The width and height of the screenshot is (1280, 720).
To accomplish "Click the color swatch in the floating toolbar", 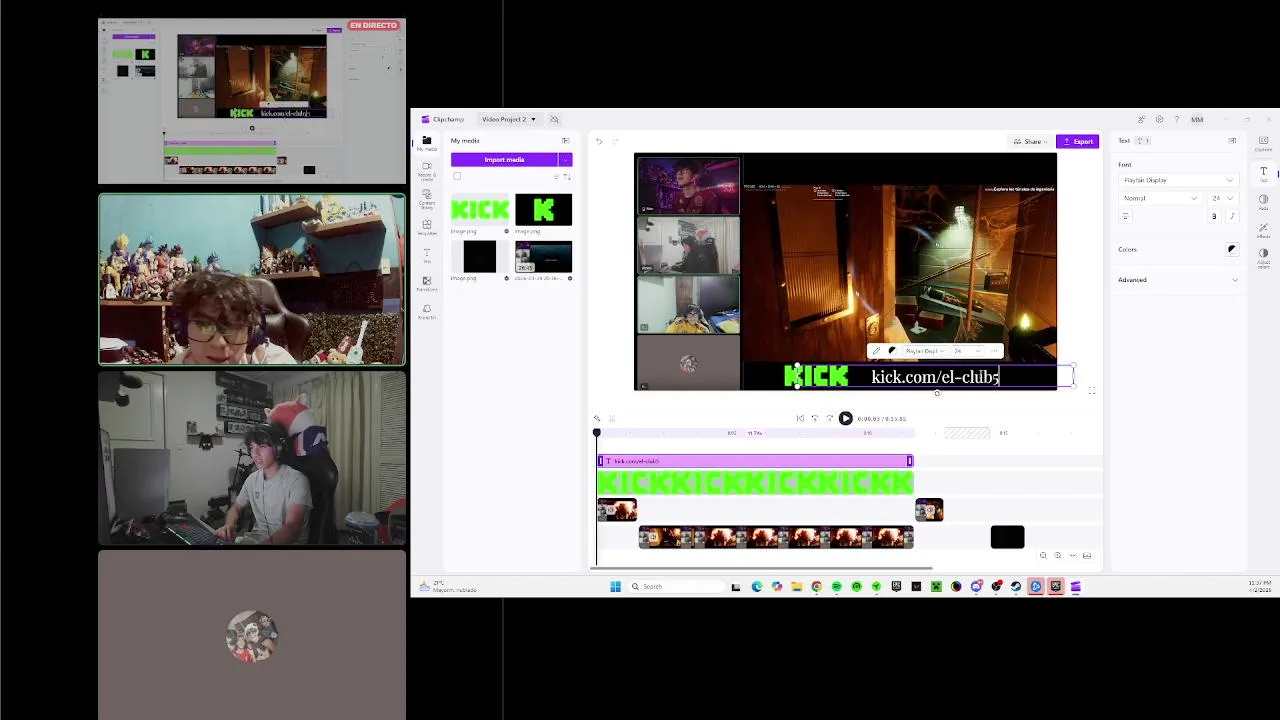I will [892, 351].
